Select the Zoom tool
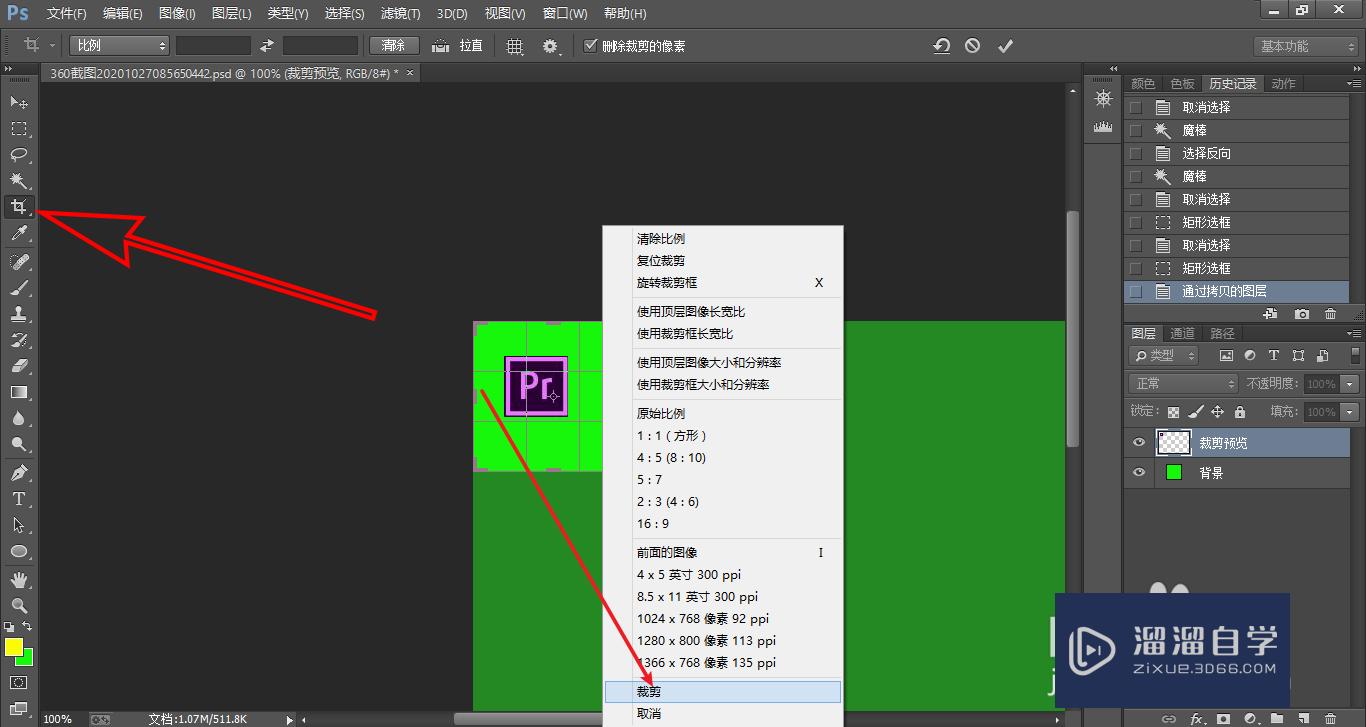This screenshot has width=1366, height=727. coord(19,605)
